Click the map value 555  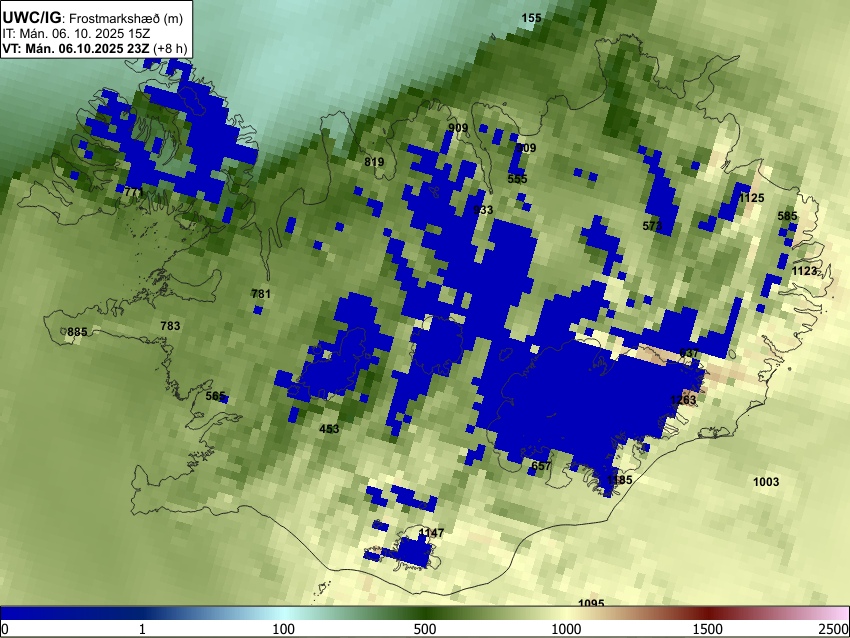(x=517, y=179)
